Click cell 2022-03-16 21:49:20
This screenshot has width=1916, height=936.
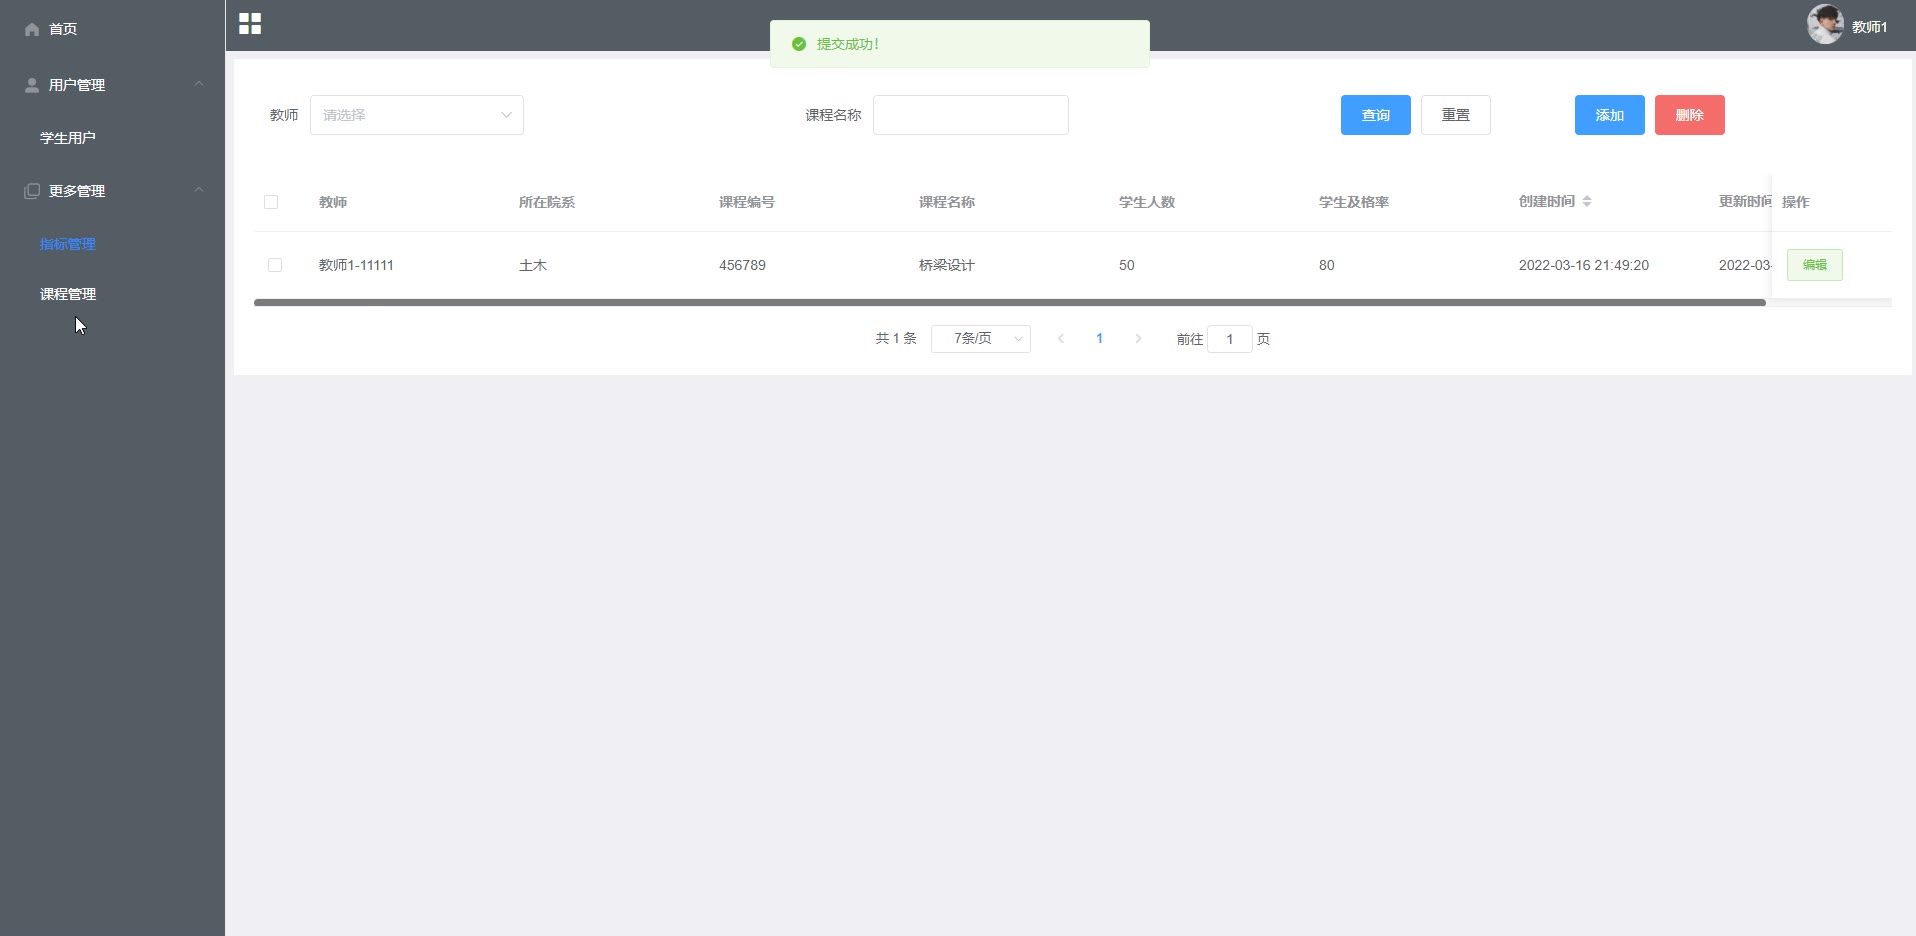coord(1584,265)
